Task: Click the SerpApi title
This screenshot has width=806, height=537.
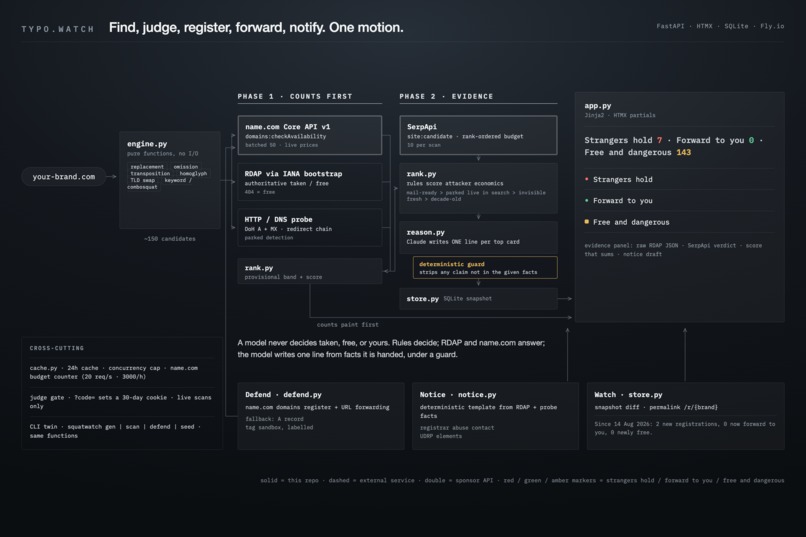Action: 422,127
